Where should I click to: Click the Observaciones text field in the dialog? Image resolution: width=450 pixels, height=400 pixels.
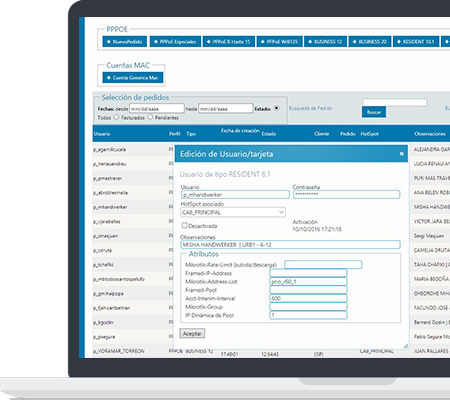tap(290, 245)
